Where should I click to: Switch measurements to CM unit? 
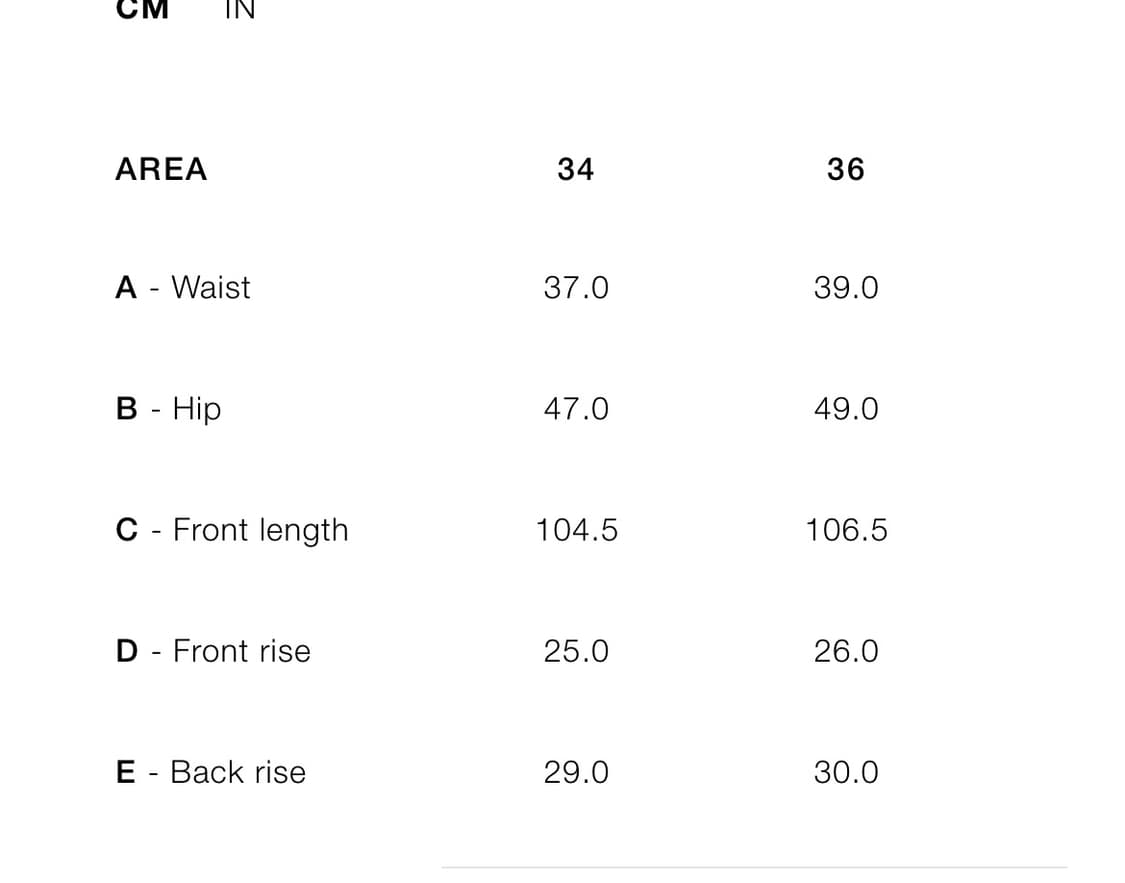pos(142,9)
